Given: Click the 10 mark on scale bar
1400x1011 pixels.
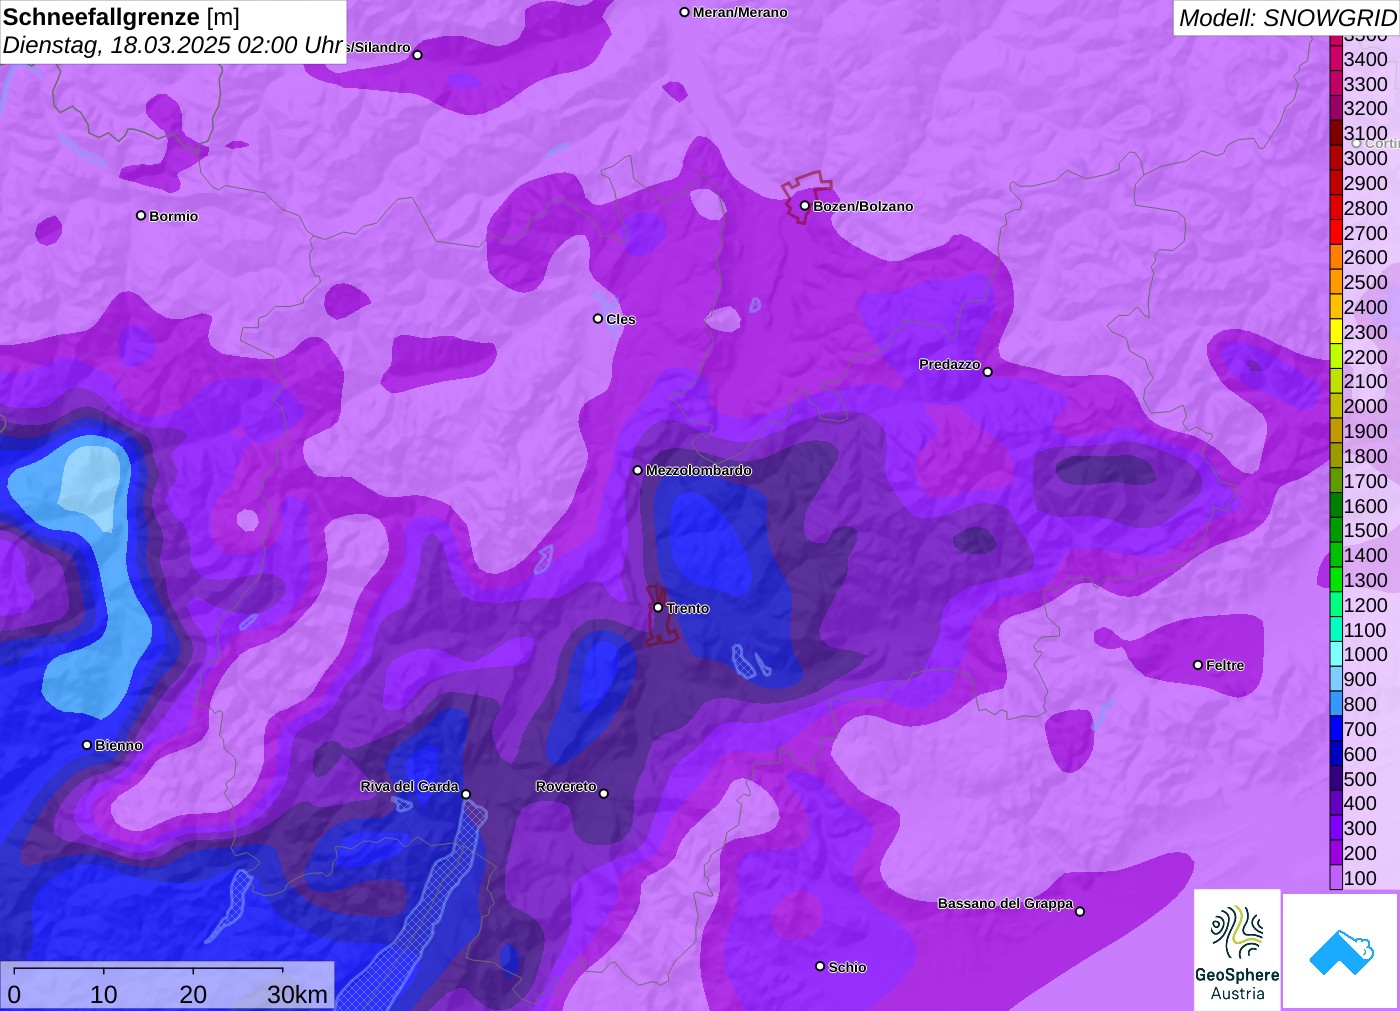Looking at the screenshot, I should (x=104, y=994).
